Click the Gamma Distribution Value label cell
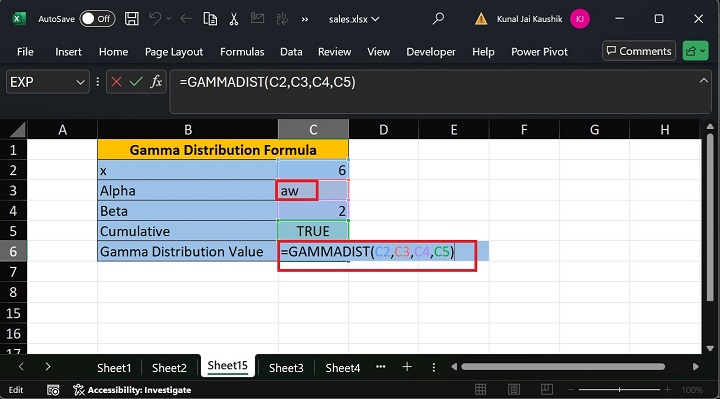The width and height of the screenshot is (720, 399). [x=188, y=251]
